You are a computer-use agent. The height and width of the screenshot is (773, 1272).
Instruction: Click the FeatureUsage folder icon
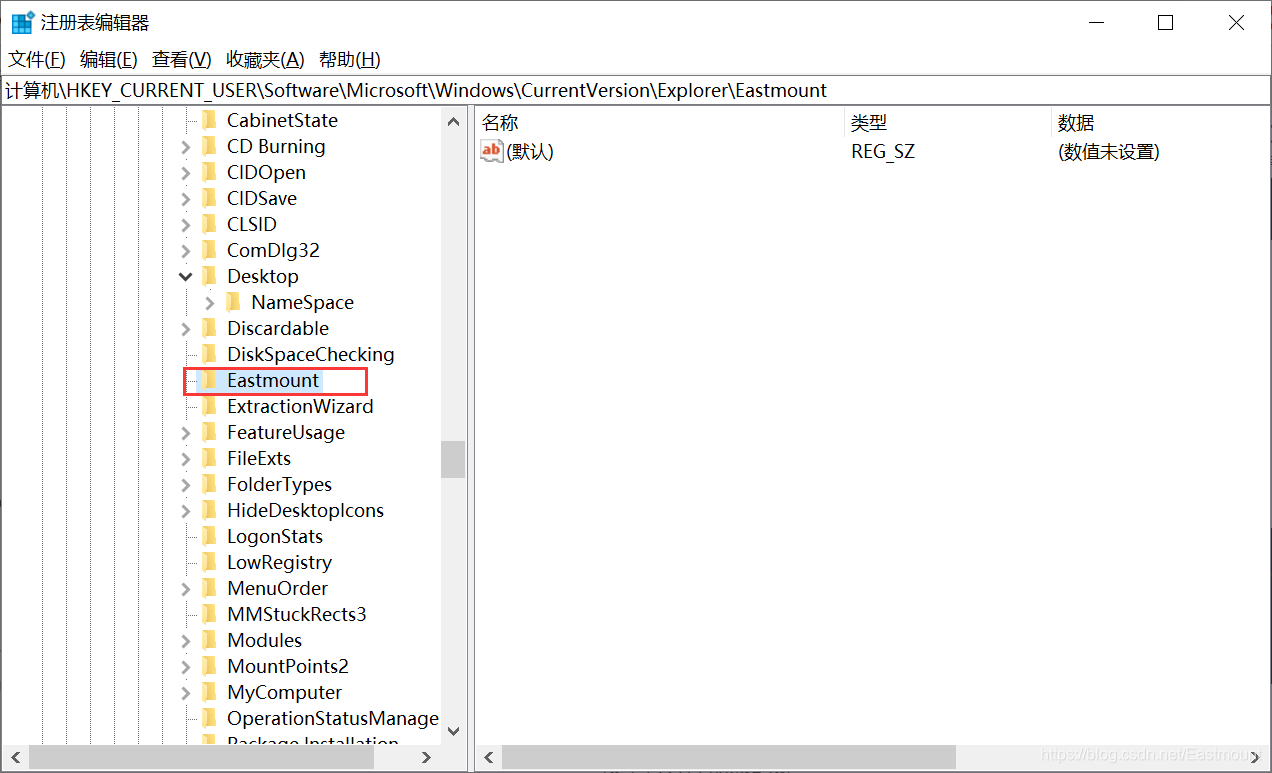(209, 432)
